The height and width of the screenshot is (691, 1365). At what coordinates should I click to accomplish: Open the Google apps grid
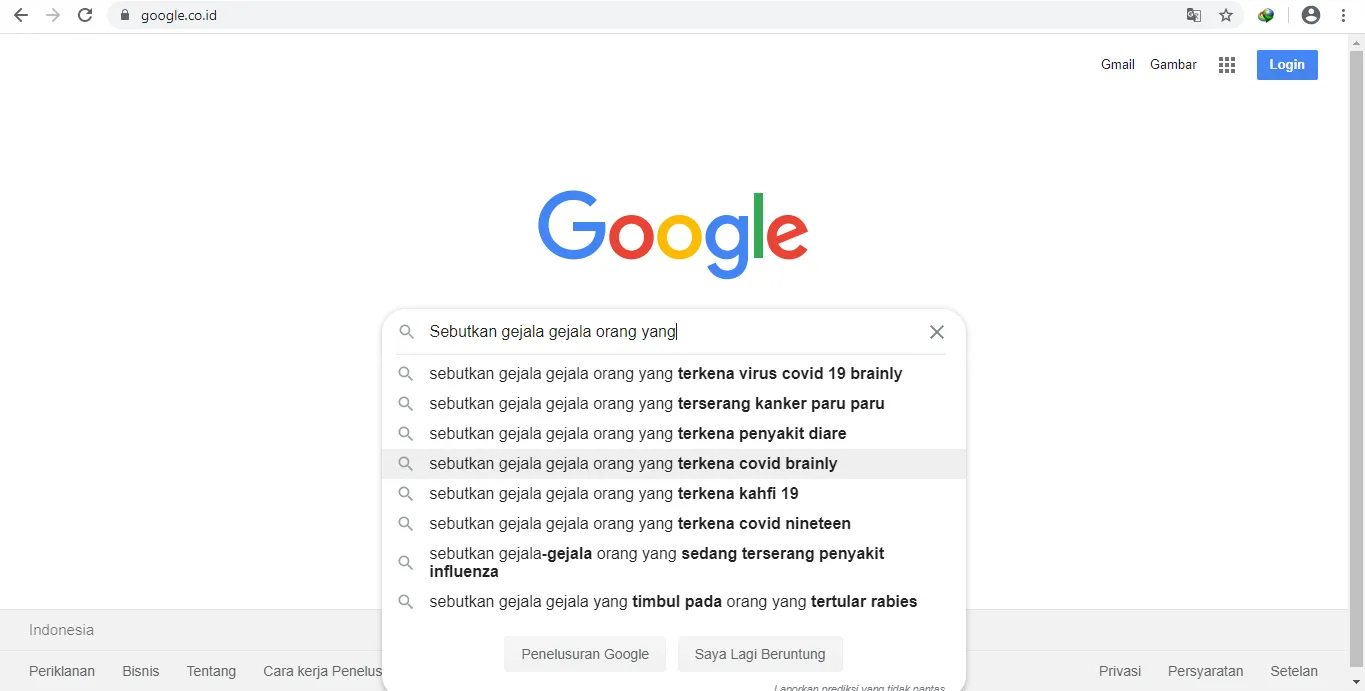coord(1227,65)
